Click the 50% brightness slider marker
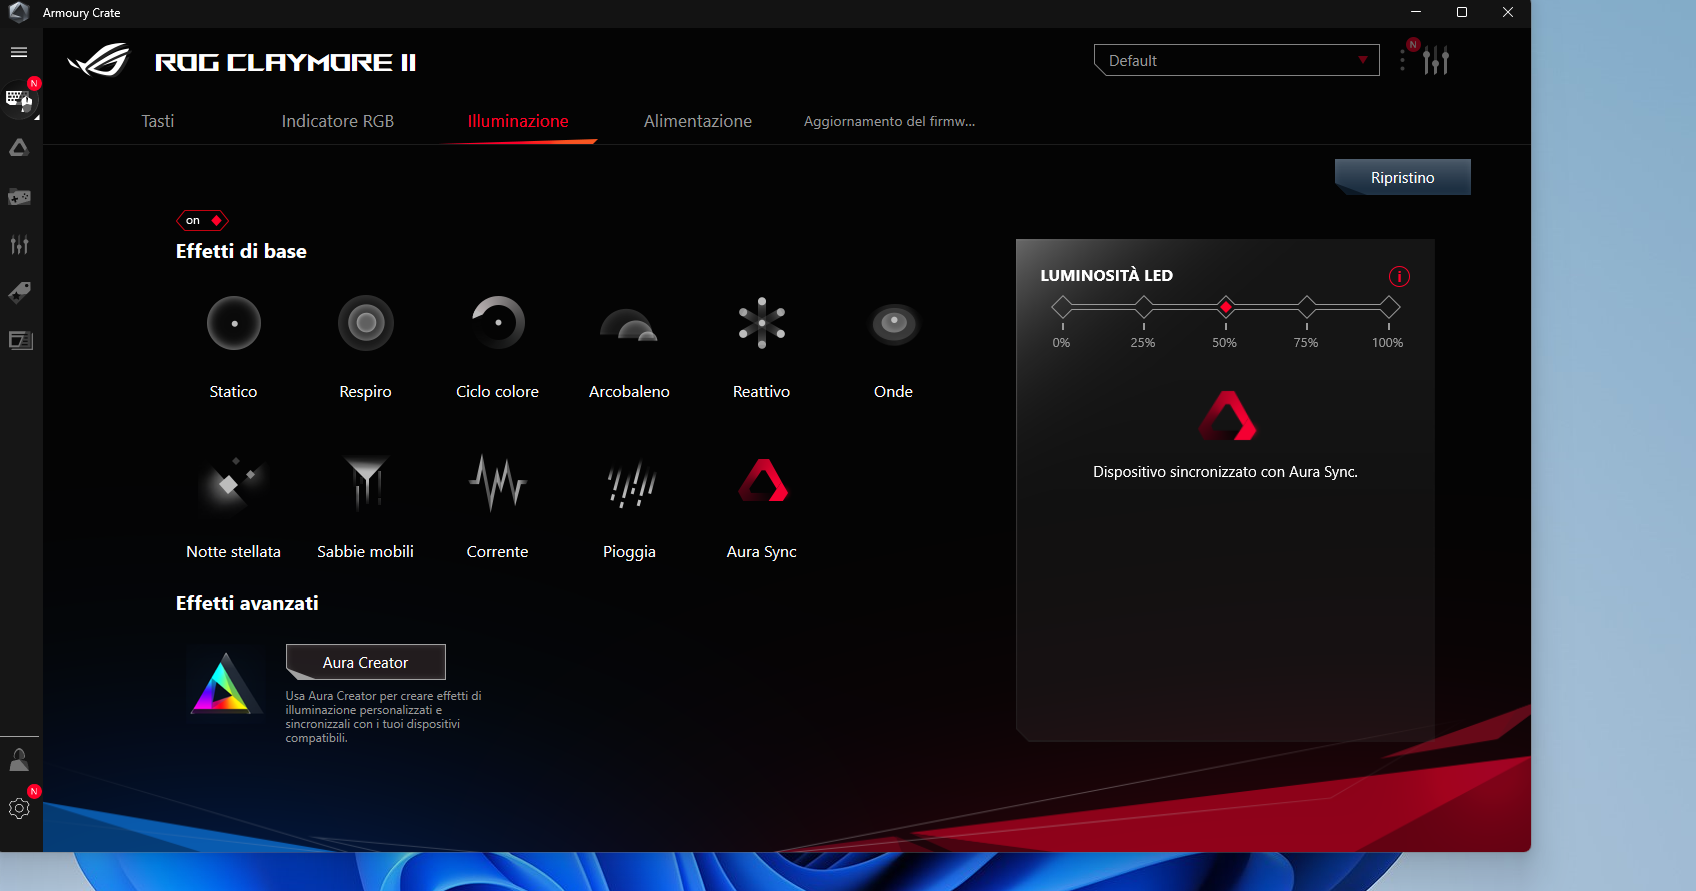The height and width of the screenshot is (891, 1696). tap(1226, 307)
